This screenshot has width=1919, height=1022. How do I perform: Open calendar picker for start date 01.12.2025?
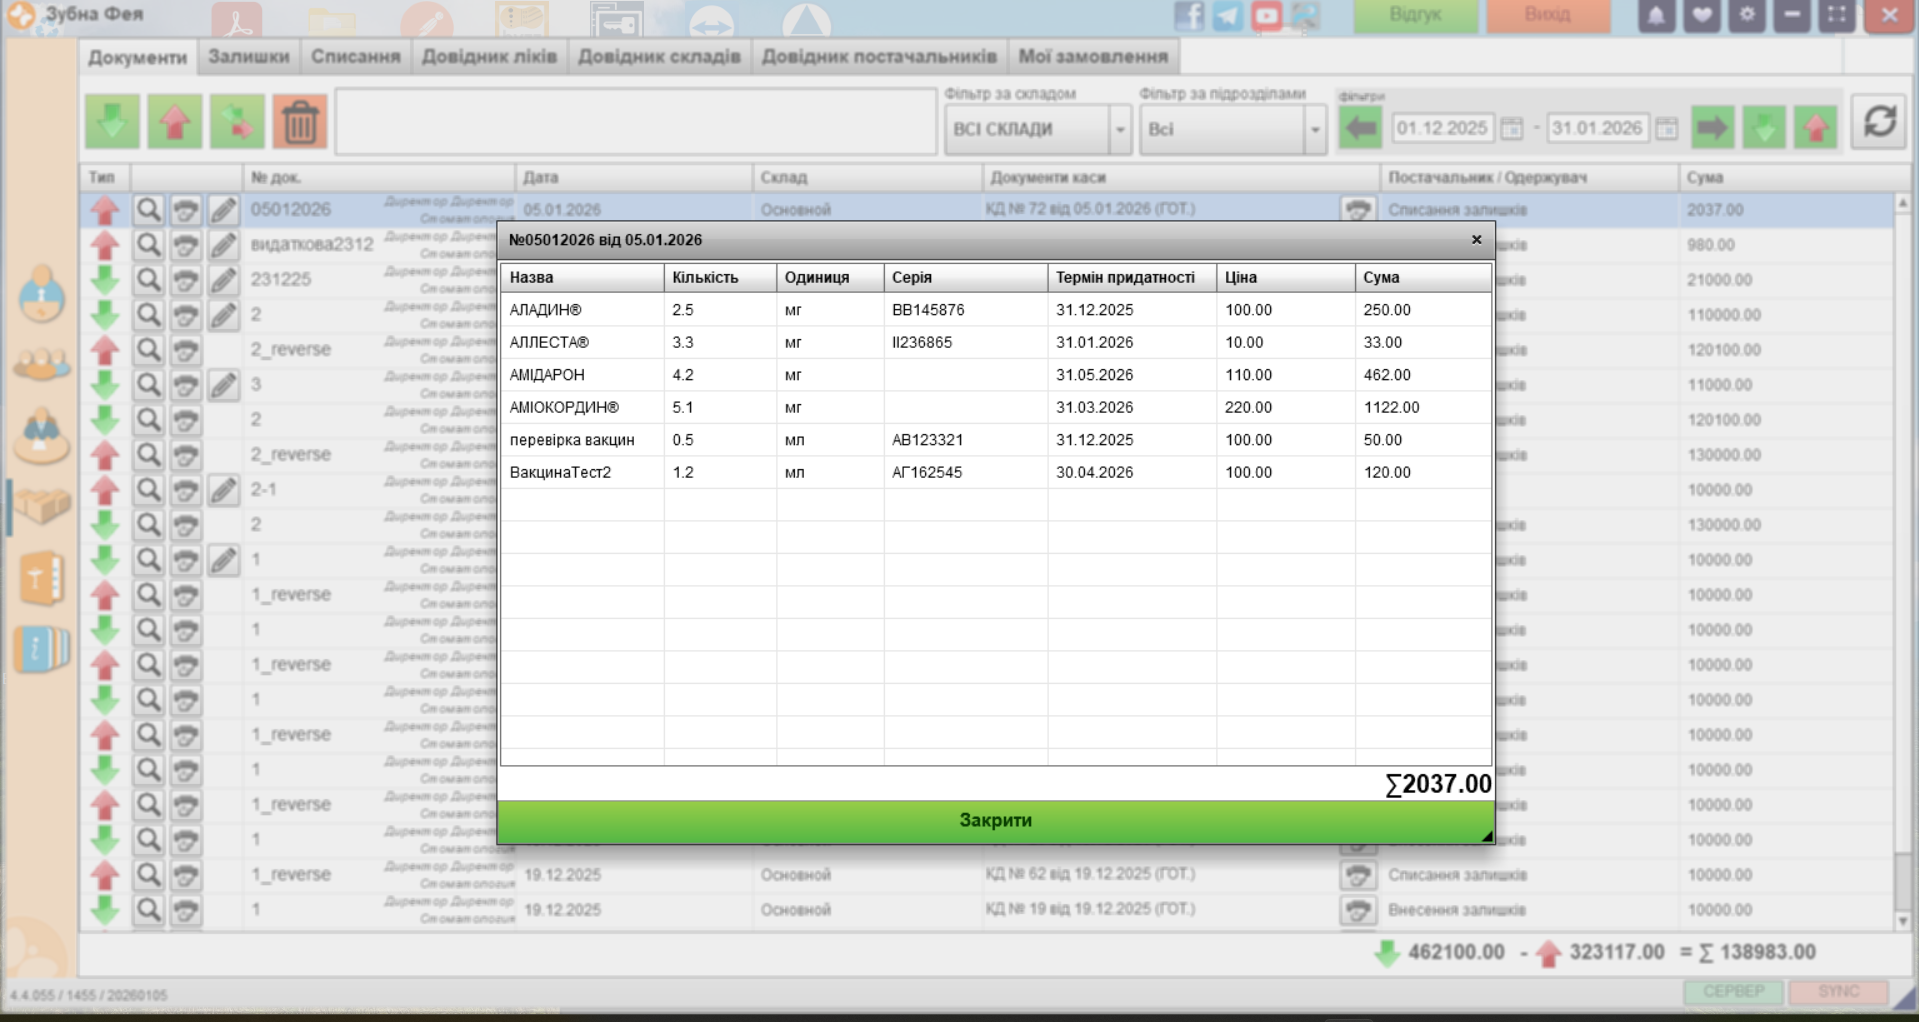(1512, 128)
